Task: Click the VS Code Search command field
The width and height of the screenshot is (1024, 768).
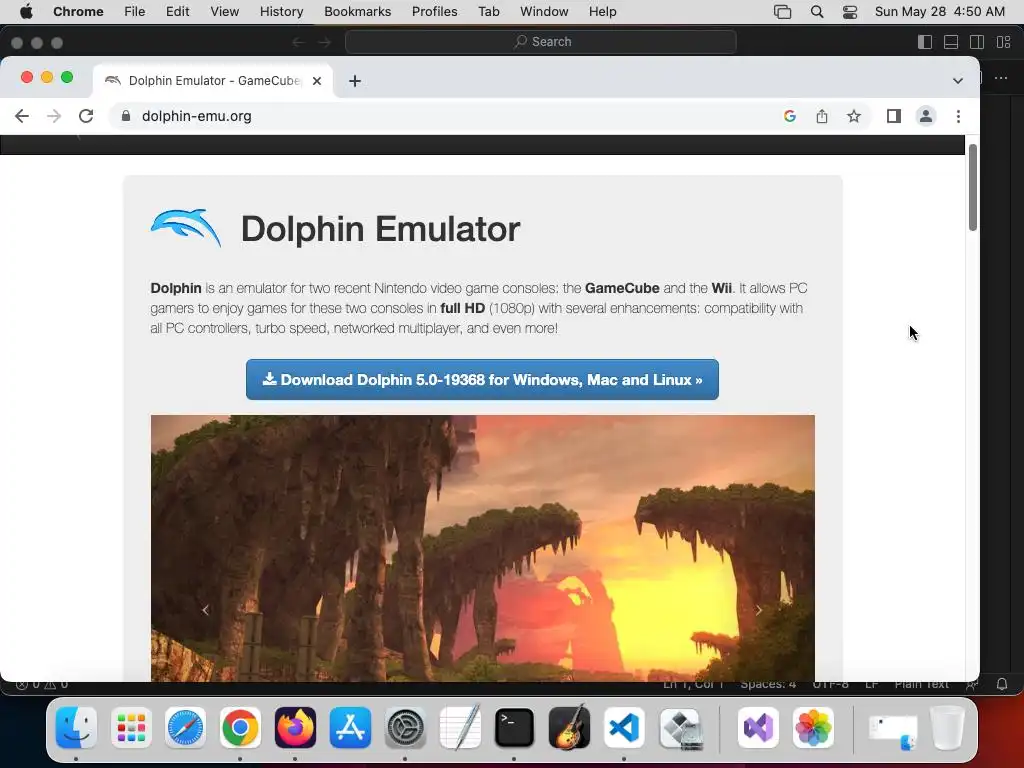Action: (x=541, y=42)
